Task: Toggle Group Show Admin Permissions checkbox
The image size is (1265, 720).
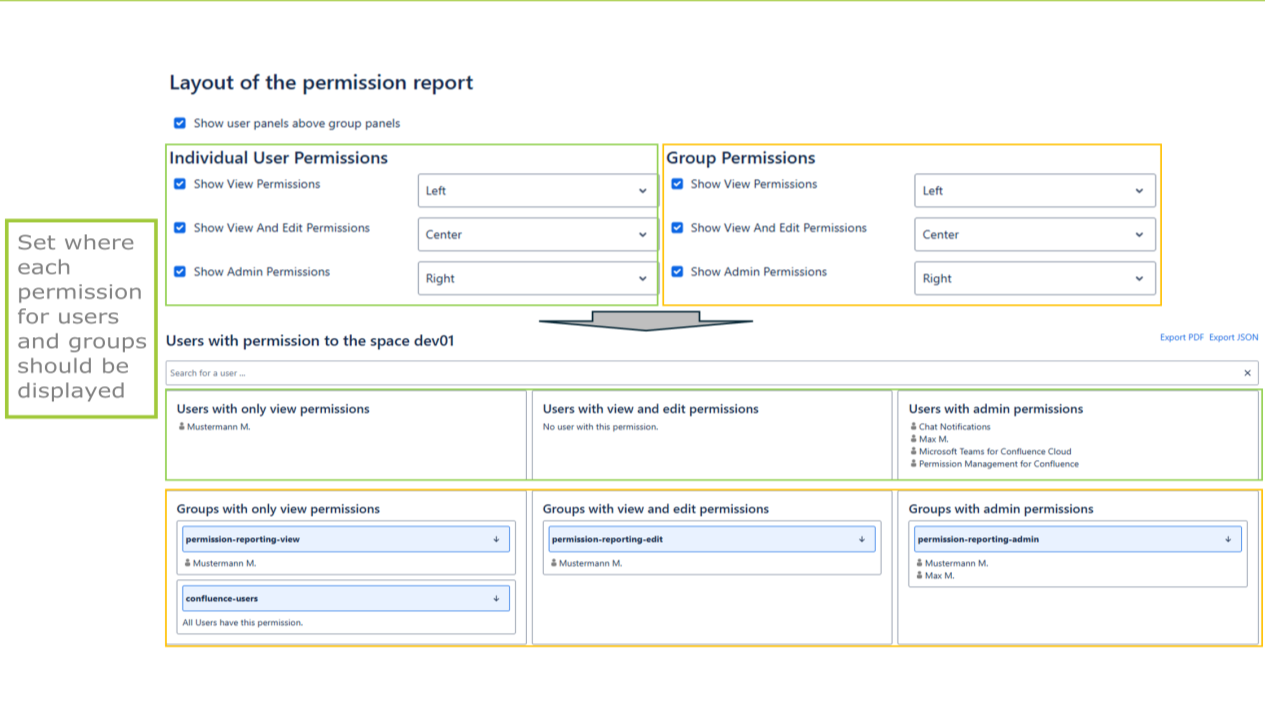Action: 677,272
